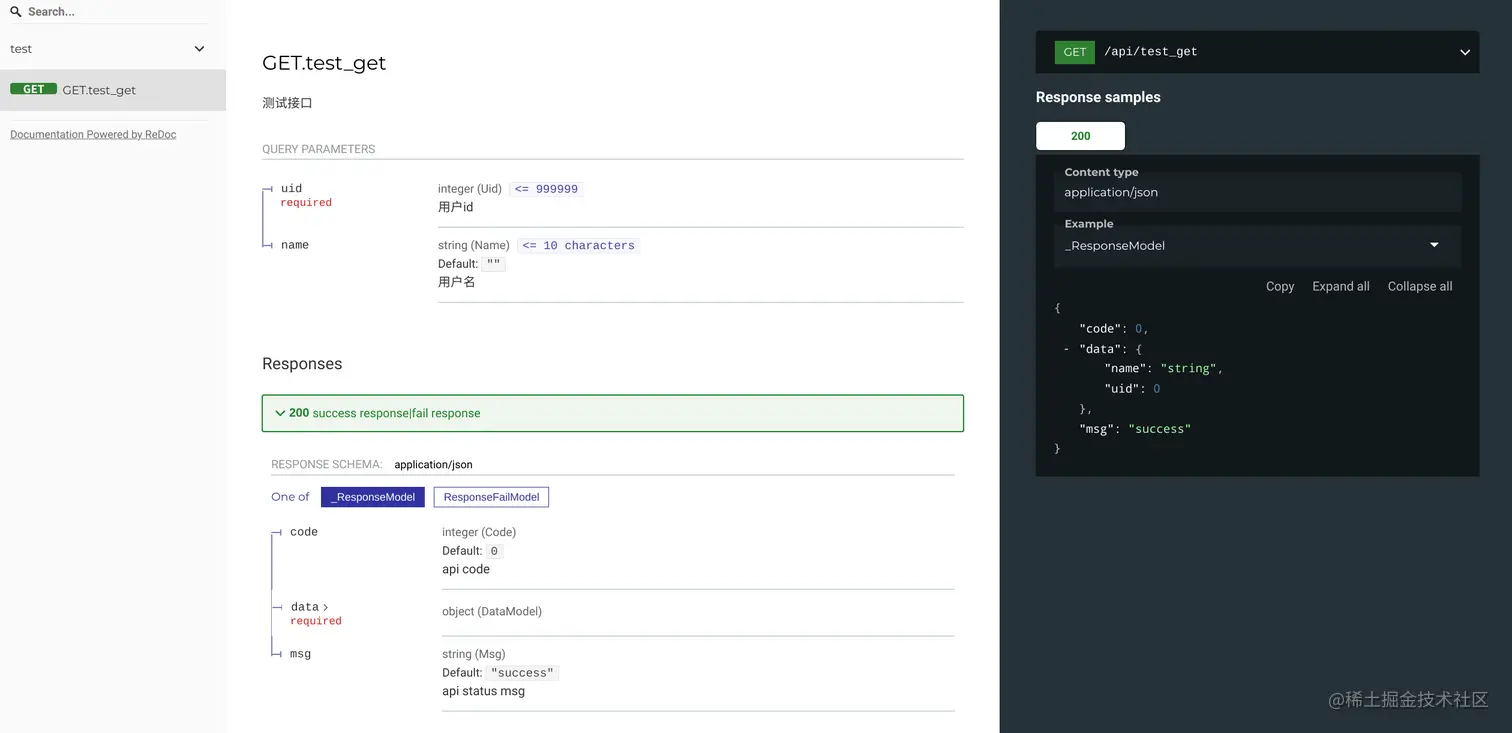Image resolution: width=1512 pixels, height=733 pixels.
Task: Switch to ResponseFailModel schema tab
Action: pos(491,497)
